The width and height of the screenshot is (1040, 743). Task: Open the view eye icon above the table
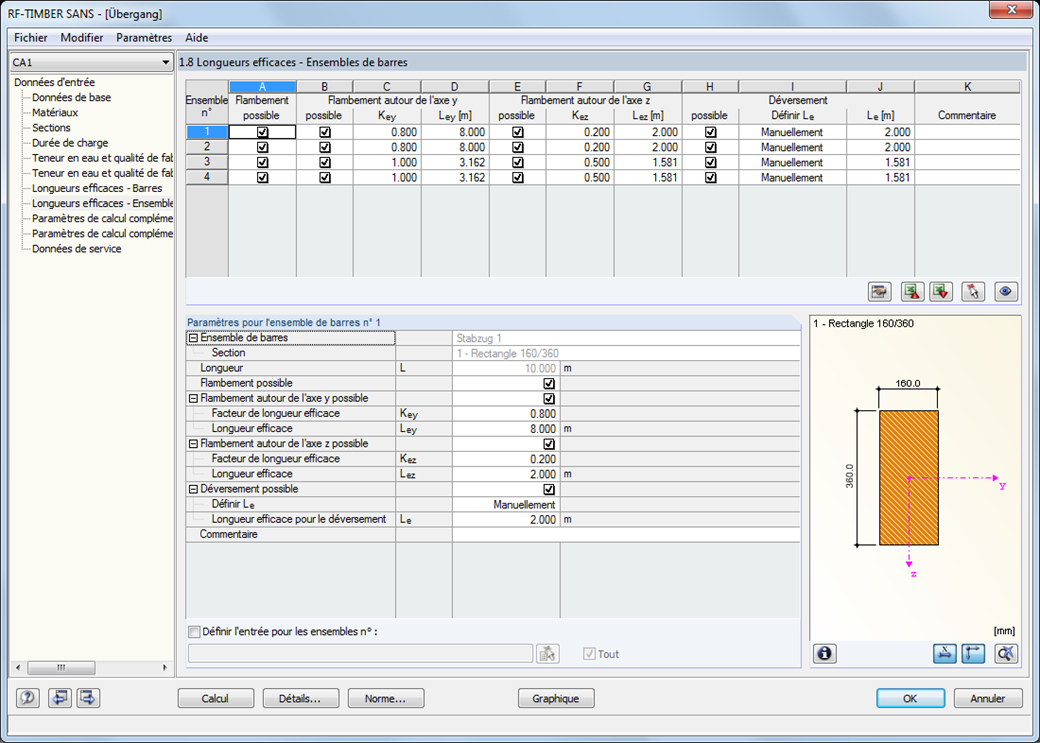[x=1005, y=291]
